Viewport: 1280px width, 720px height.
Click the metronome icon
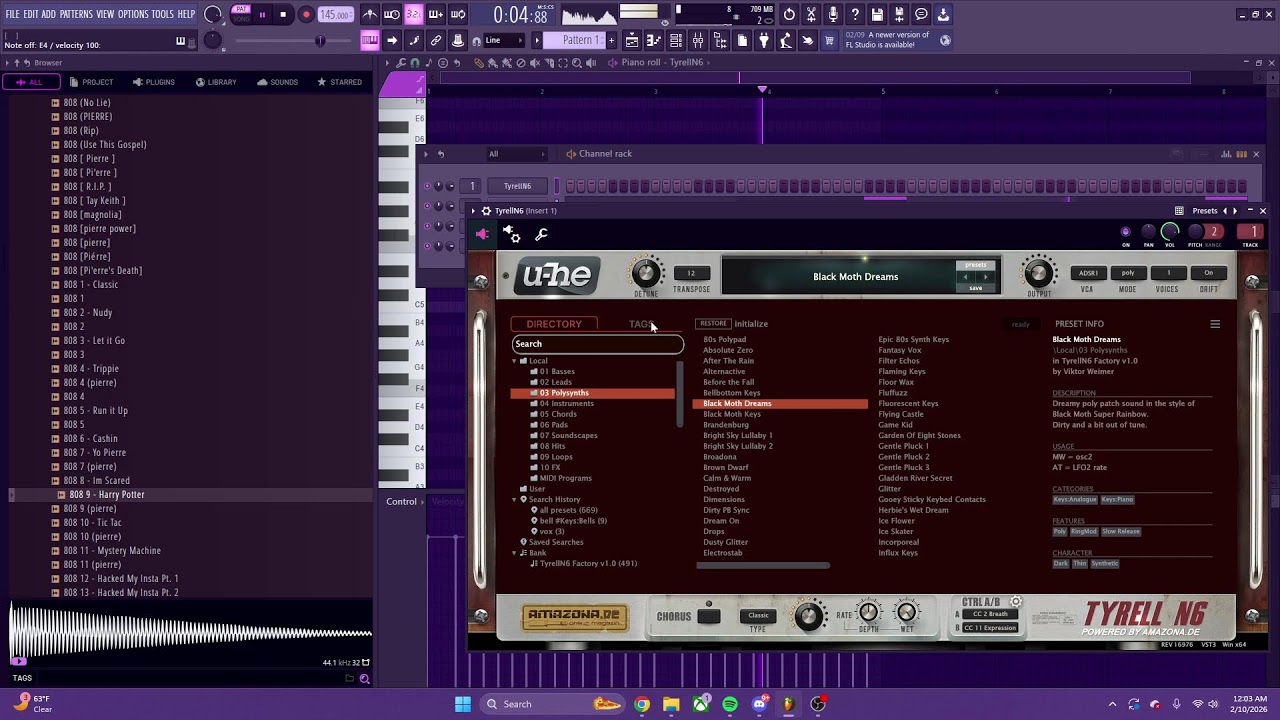[x=370, y=15]
